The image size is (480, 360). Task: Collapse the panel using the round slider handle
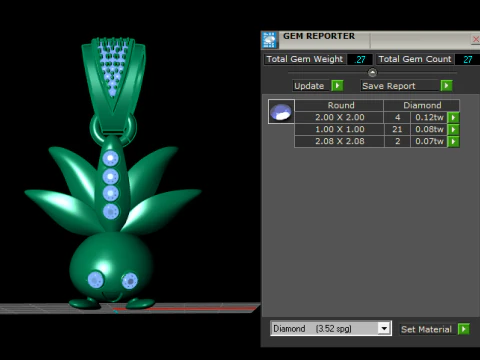pos(372,72)
